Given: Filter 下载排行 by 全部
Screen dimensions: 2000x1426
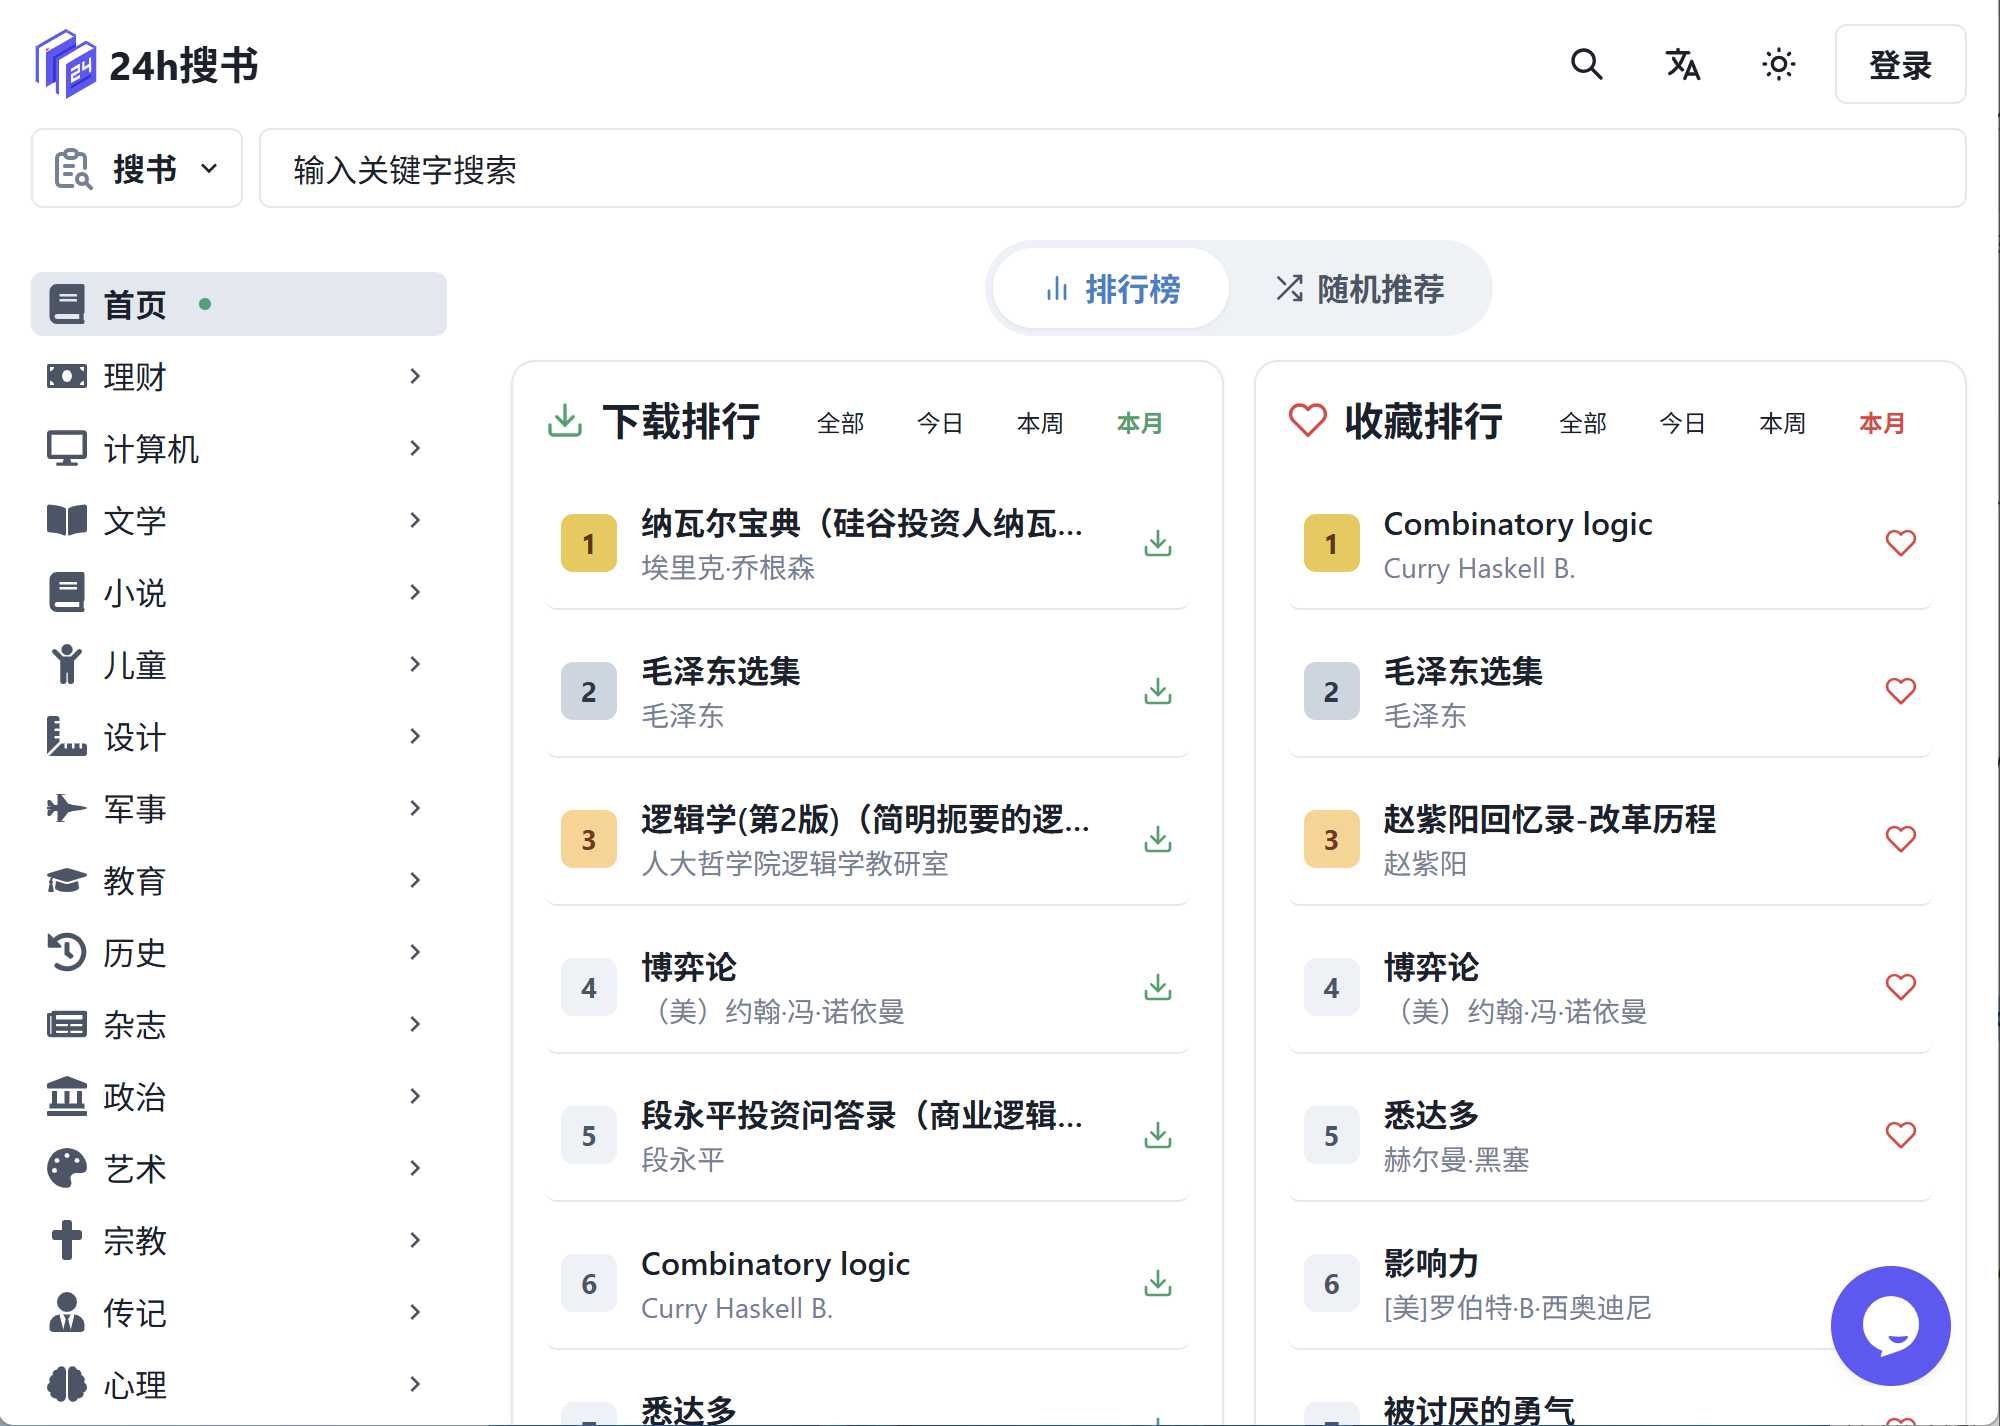Looking at the screenshot, I should point(840,423).
